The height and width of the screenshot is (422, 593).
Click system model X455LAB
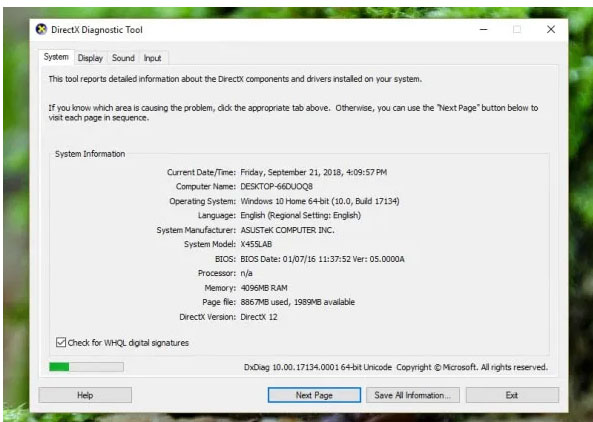click(x=256, y=244)
